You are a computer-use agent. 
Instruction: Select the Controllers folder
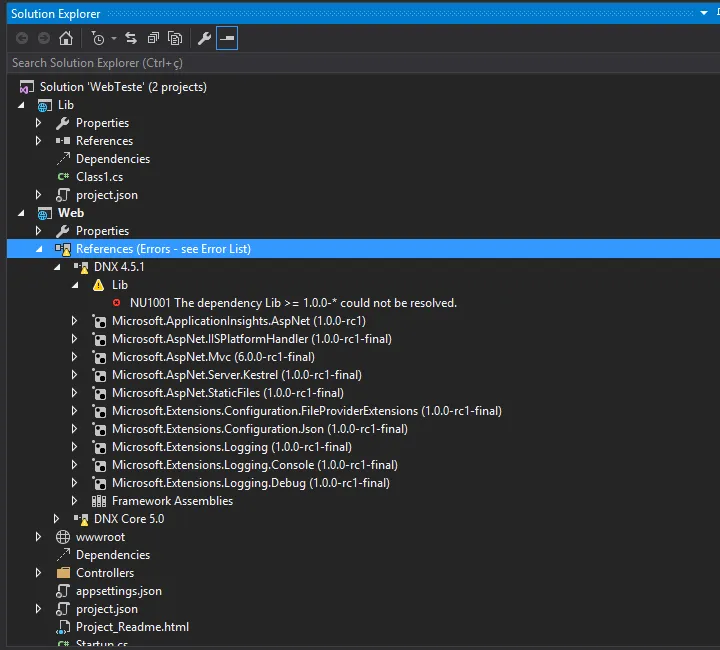[104, 573]
